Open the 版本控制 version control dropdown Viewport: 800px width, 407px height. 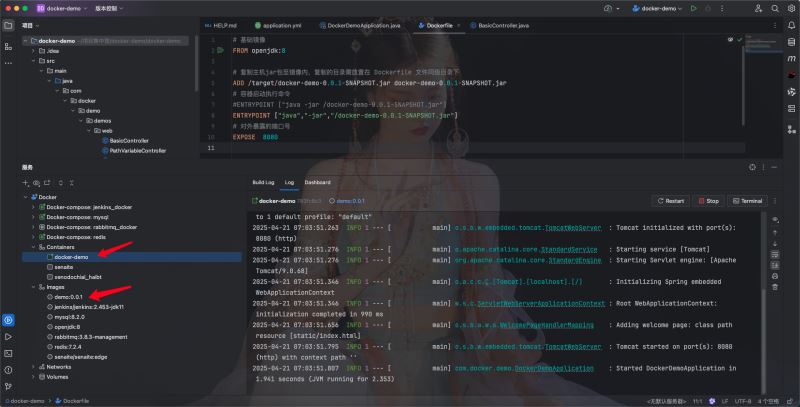tap(109, 9)
